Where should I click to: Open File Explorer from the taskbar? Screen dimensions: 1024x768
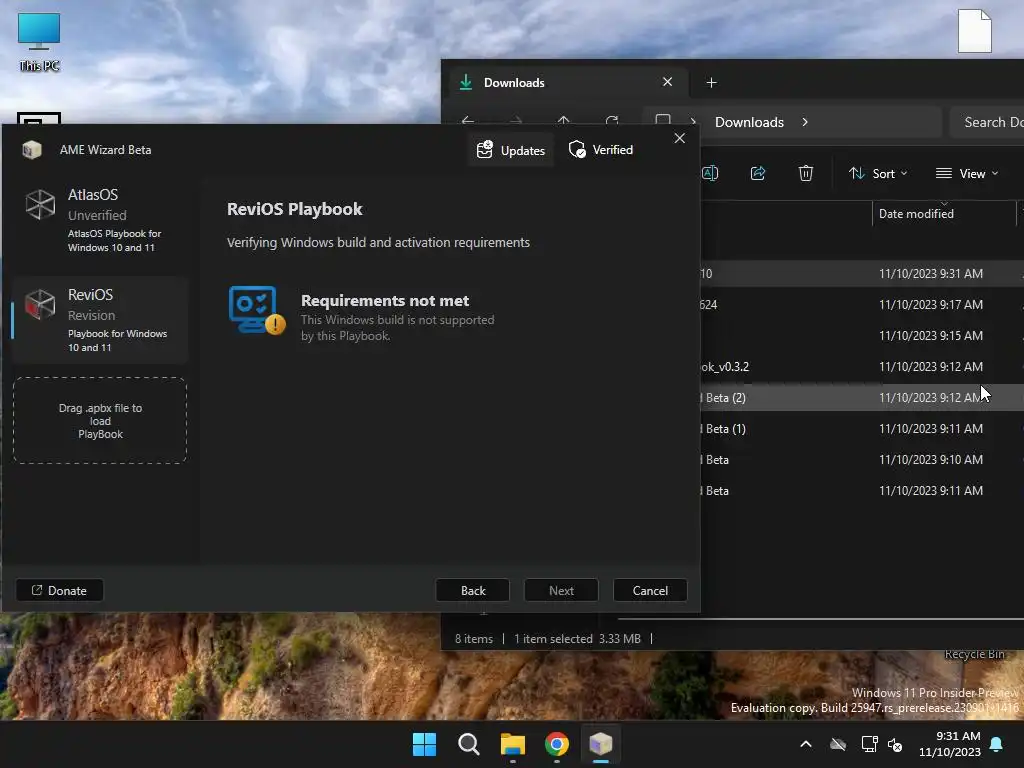(513, 744)
